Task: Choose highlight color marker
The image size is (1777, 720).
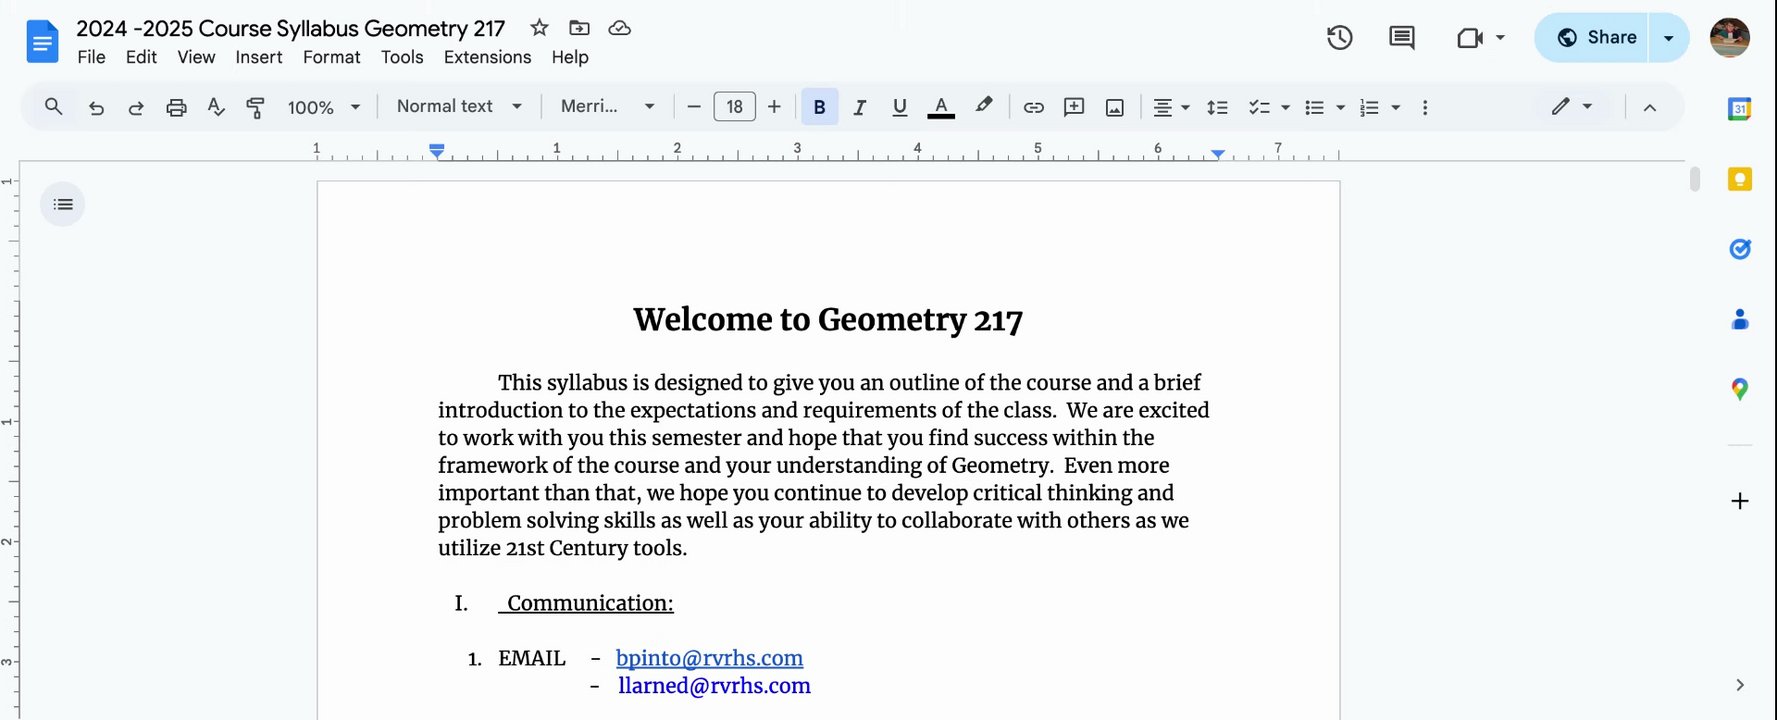Action: (x=984, y=106)
